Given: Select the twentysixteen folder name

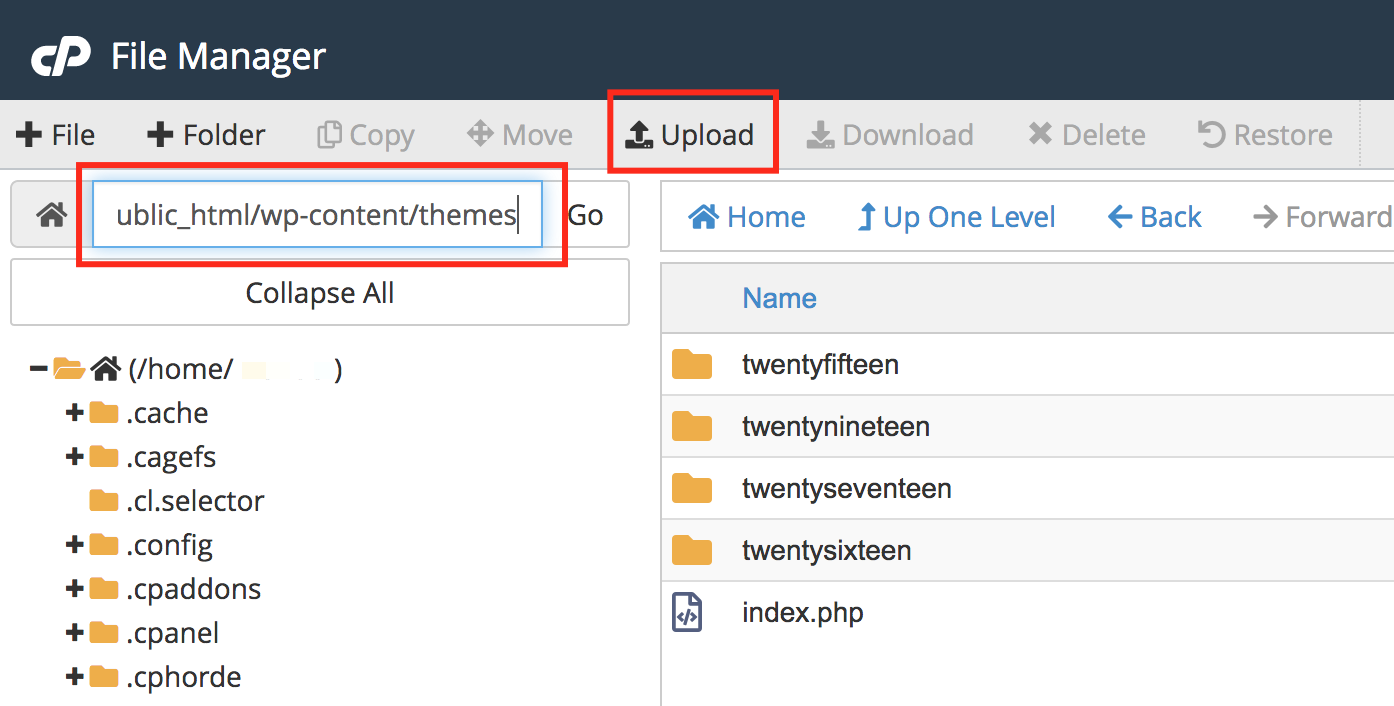Looking at the screenshot, I should tap(826, 551).
